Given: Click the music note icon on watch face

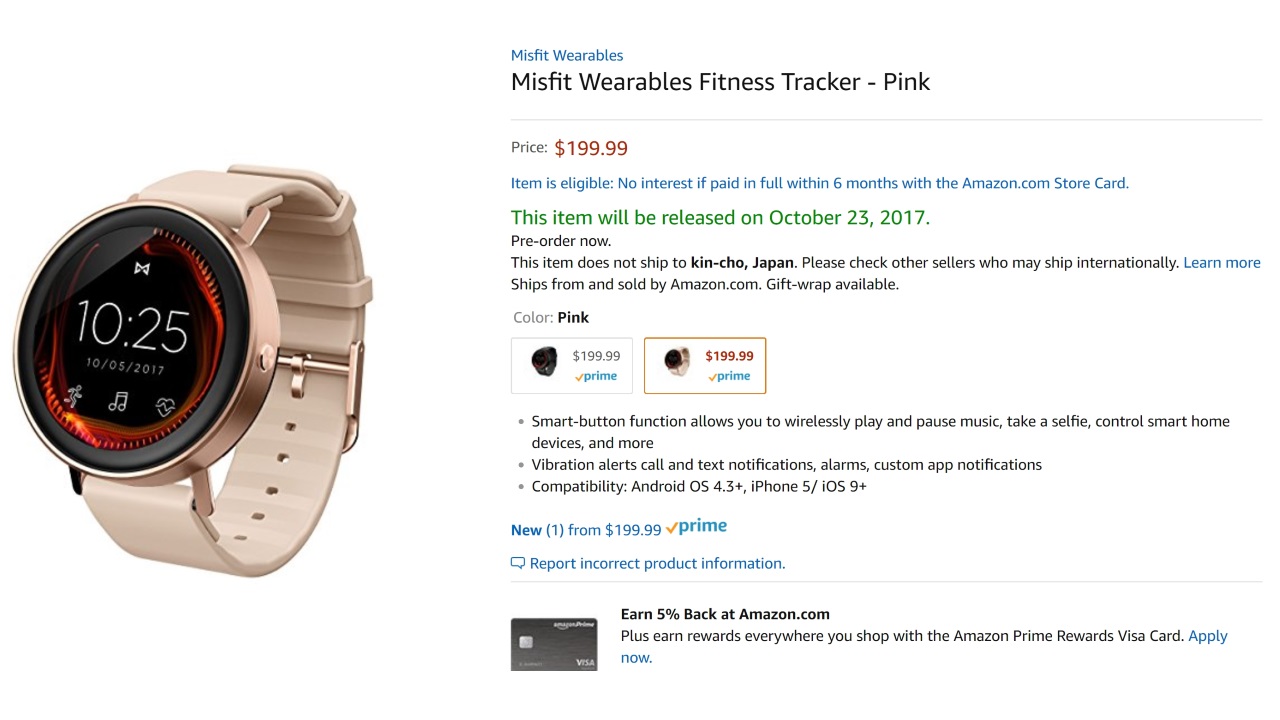Looking at the screenshot, I should tap(118, 402).
